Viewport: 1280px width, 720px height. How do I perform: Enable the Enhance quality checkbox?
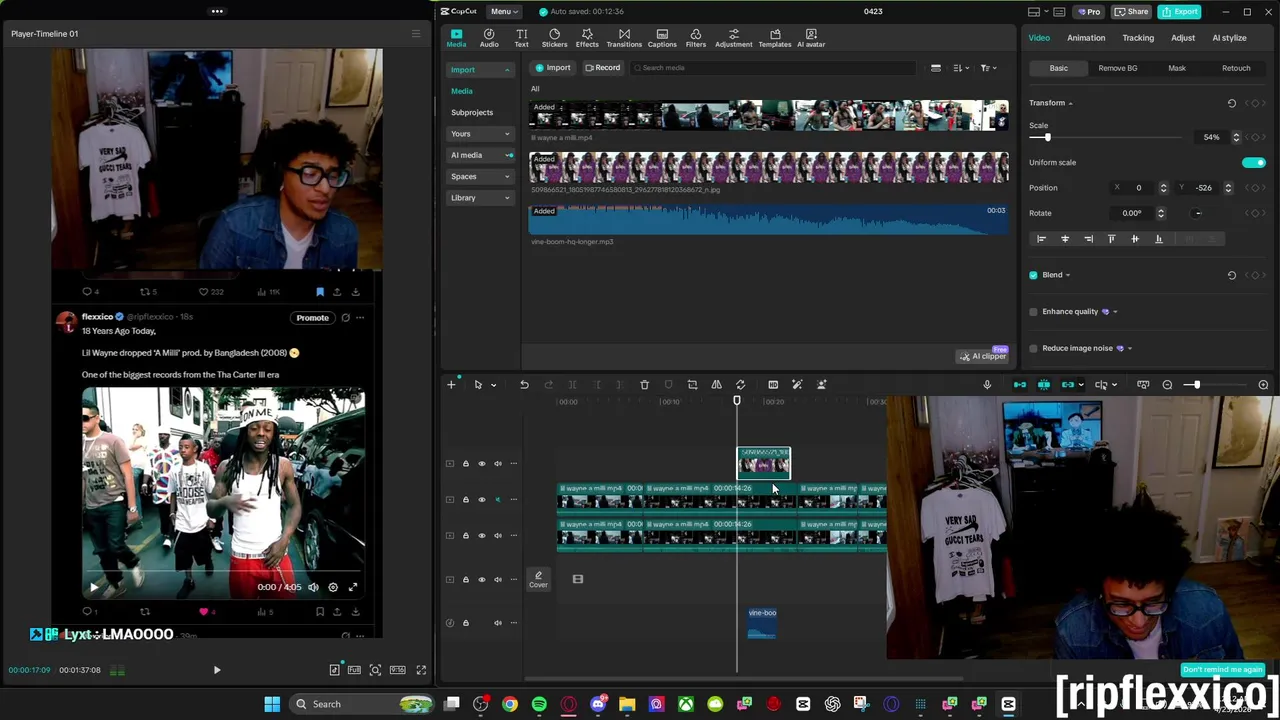pos(1034,312)
